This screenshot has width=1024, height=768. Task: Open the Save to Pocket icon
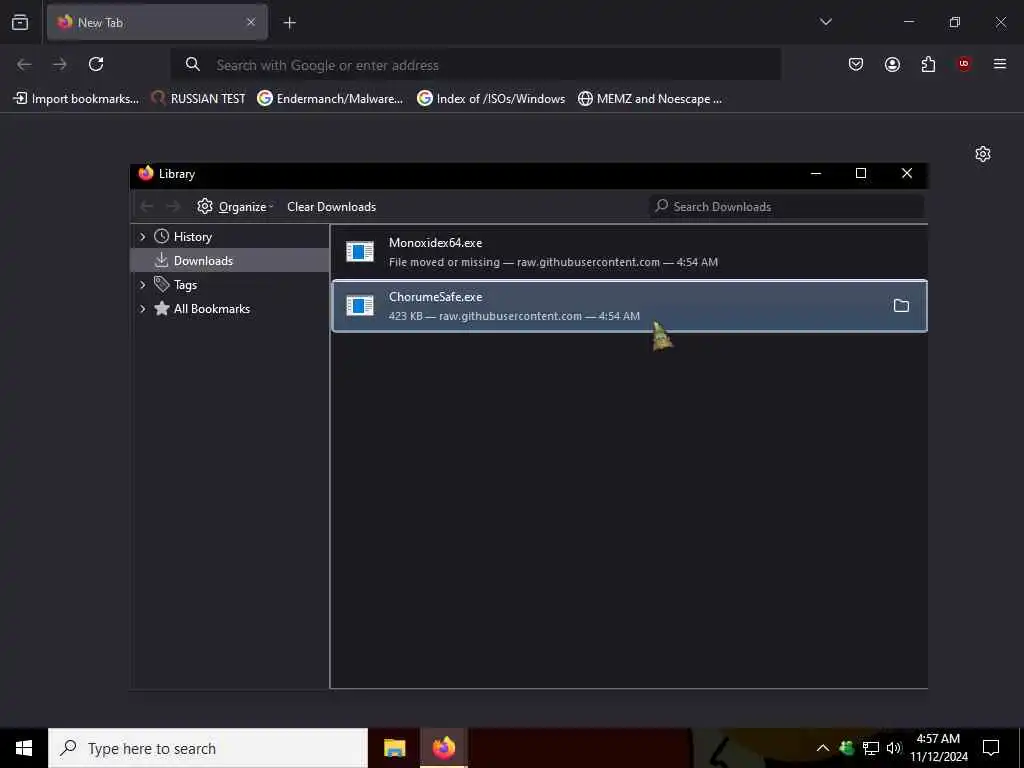point(856,64)
